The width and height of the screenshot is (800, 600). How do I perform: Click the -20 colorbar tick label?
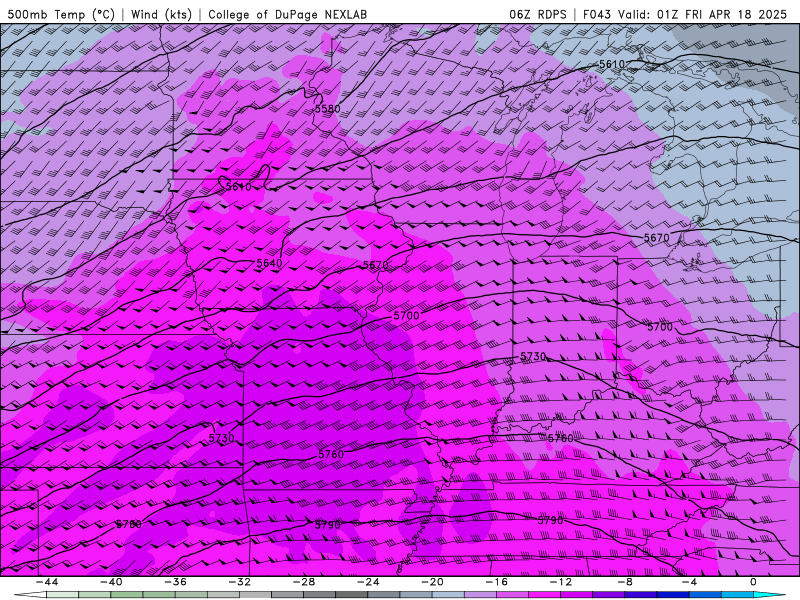(x=432, y=582)
